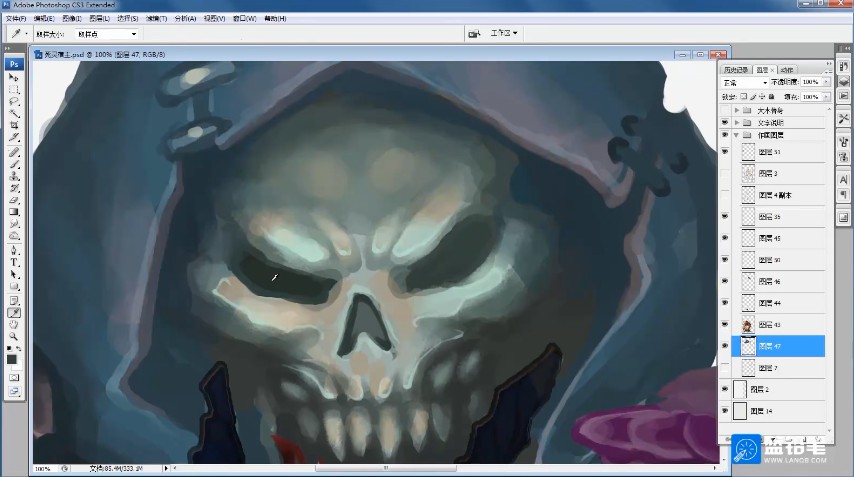Select the Clone Stamp tool

point(14,176)
